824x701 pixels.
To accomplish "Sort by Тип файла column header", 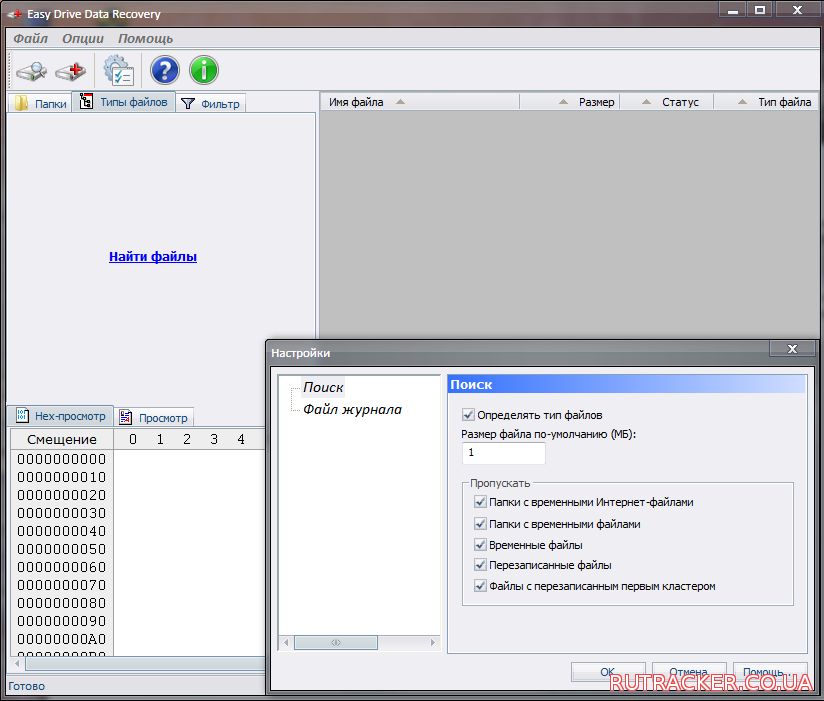I will pos(766,102).
